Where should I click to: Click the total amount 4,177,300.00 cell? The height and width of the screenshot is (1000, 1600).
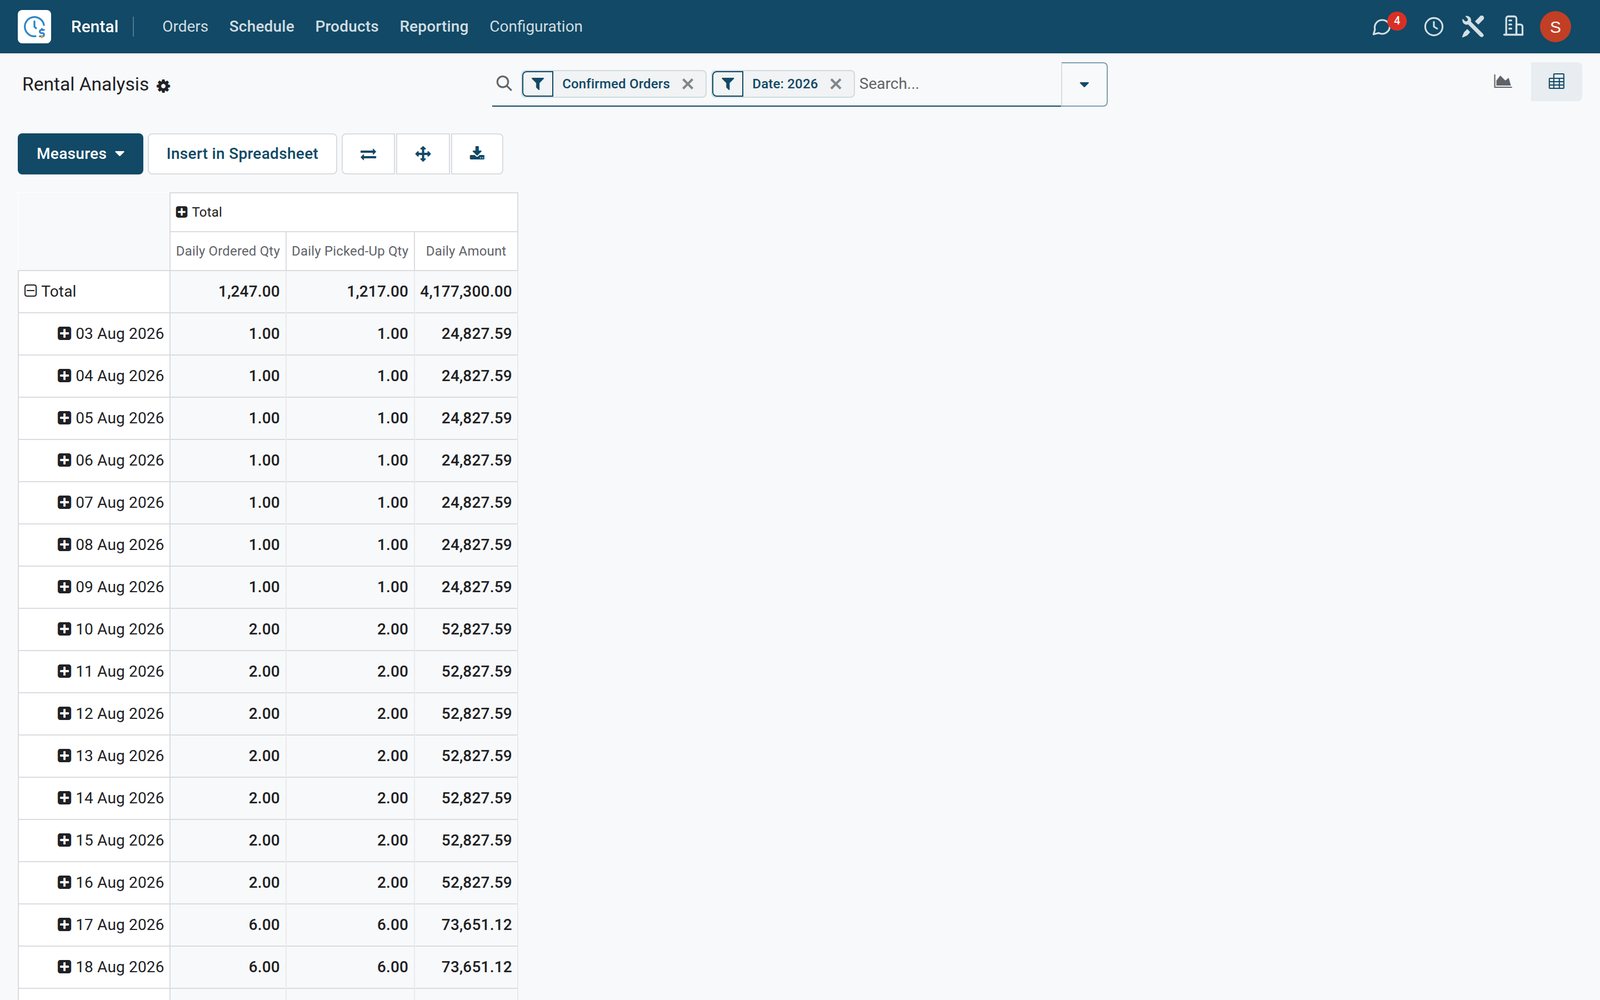pyautogui.click(x=466, y=291)
